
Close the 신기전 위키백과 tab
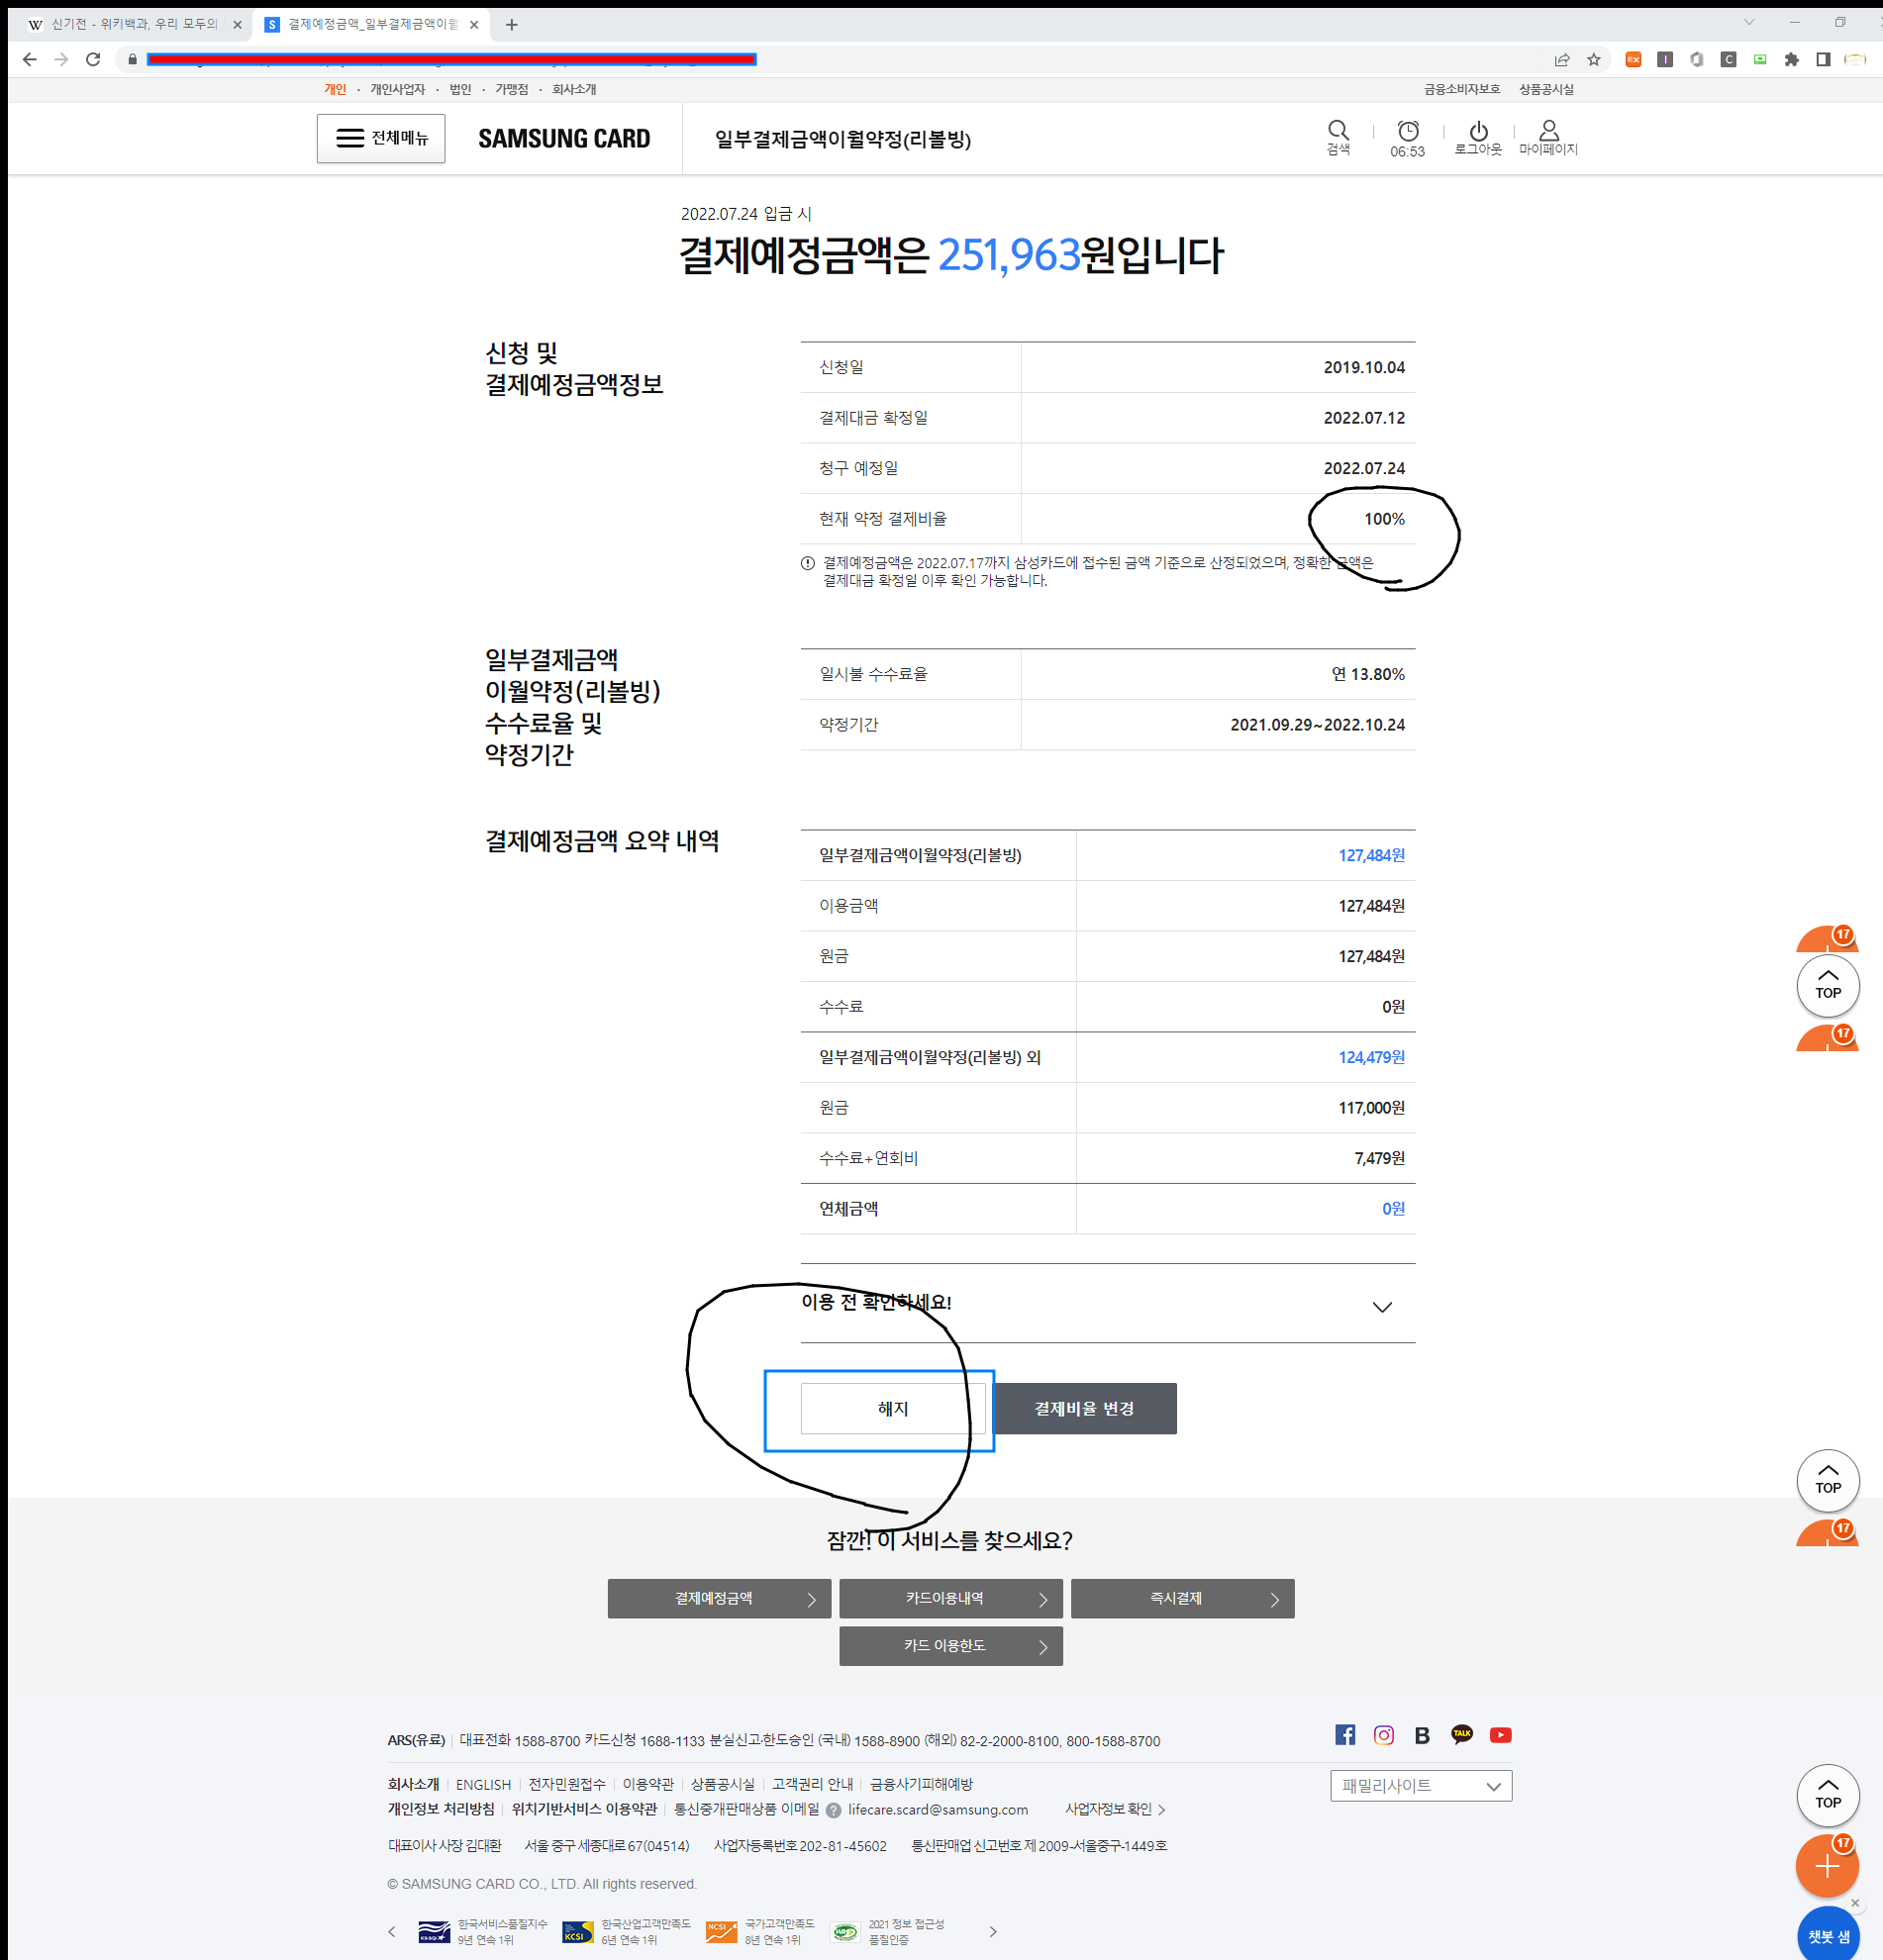[x=237, y=25]
